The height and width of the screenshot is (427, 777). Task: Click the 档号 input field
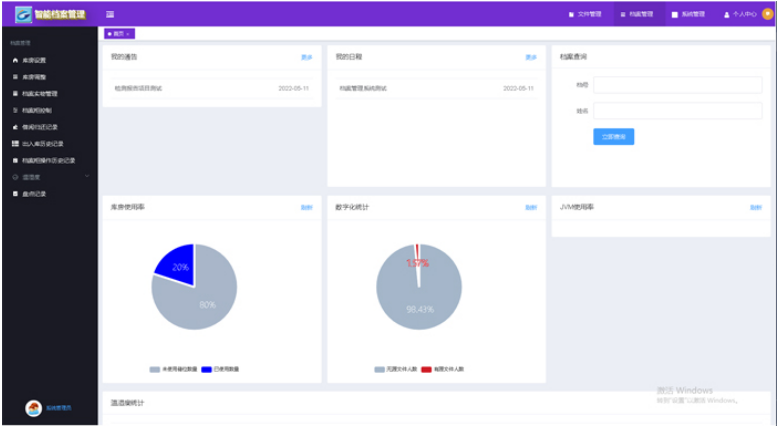(x=677, y=85)
